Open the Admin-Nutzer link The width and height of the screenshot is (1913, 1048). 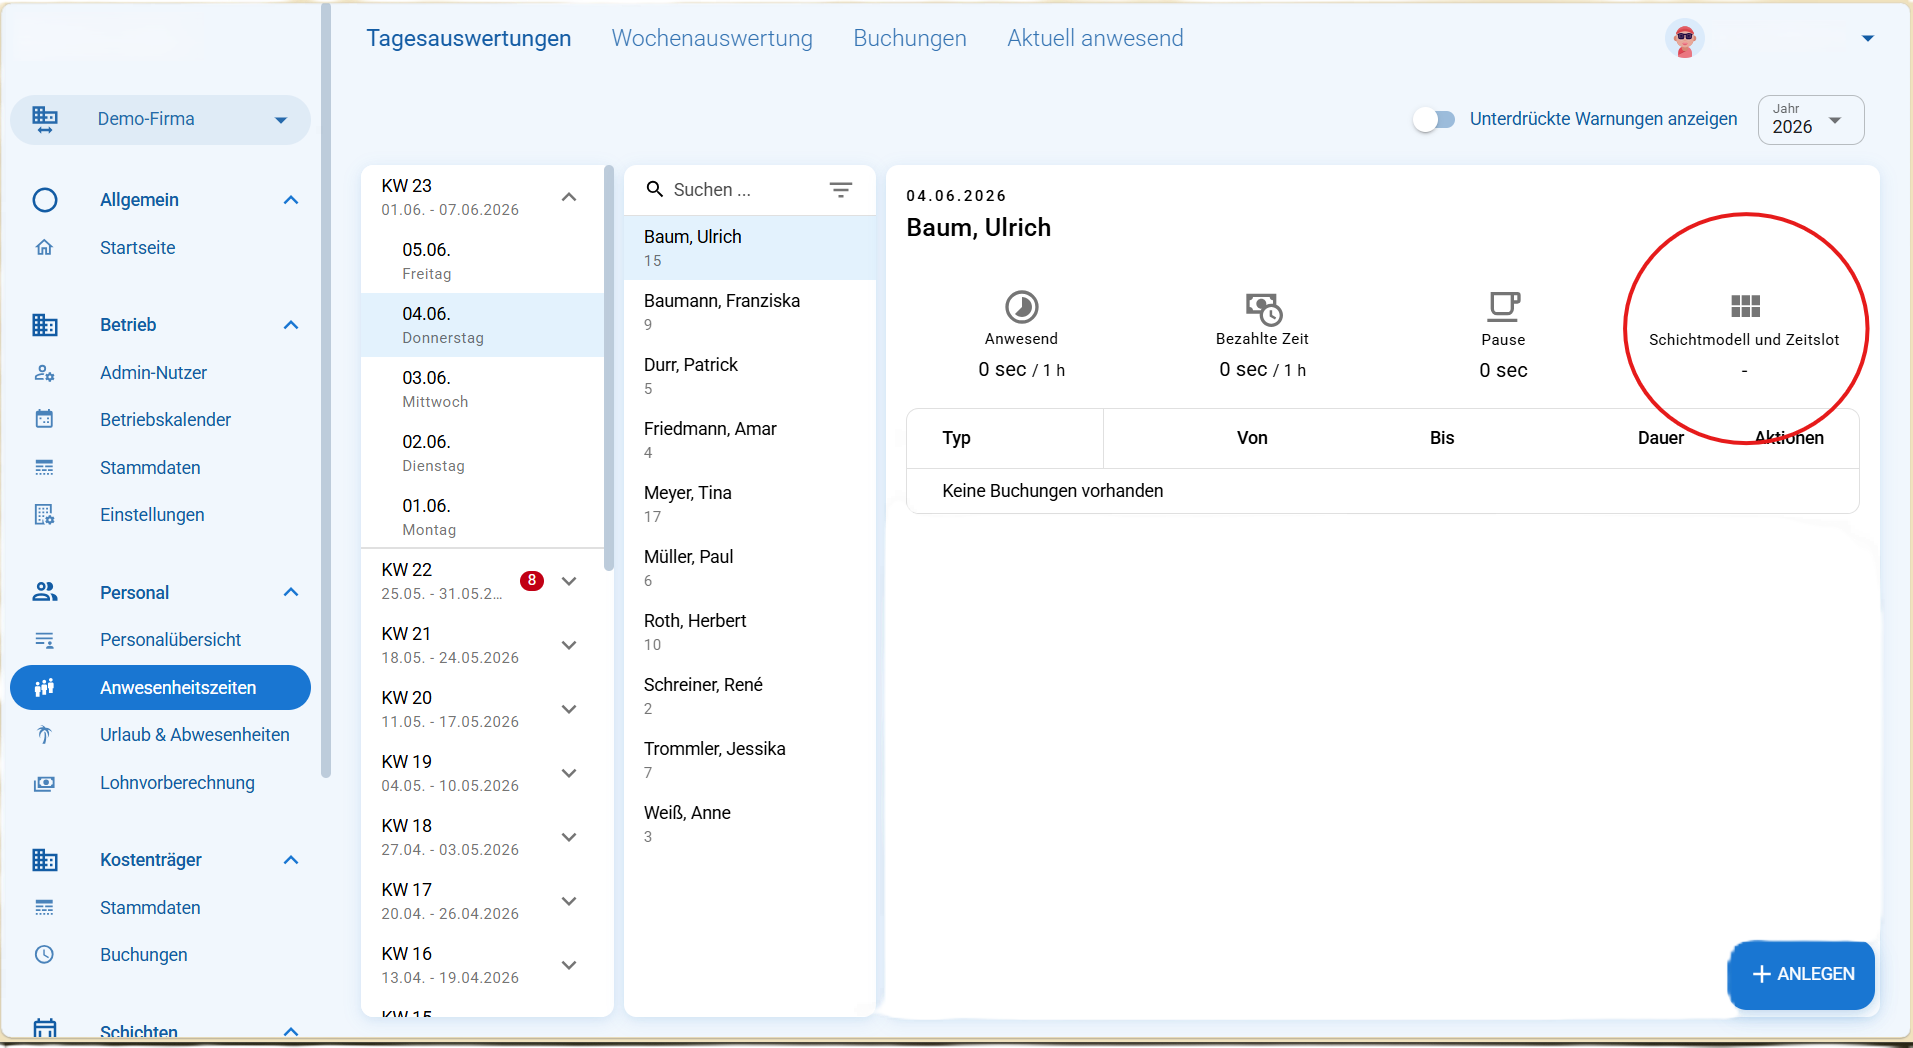[x=153, y=373]
